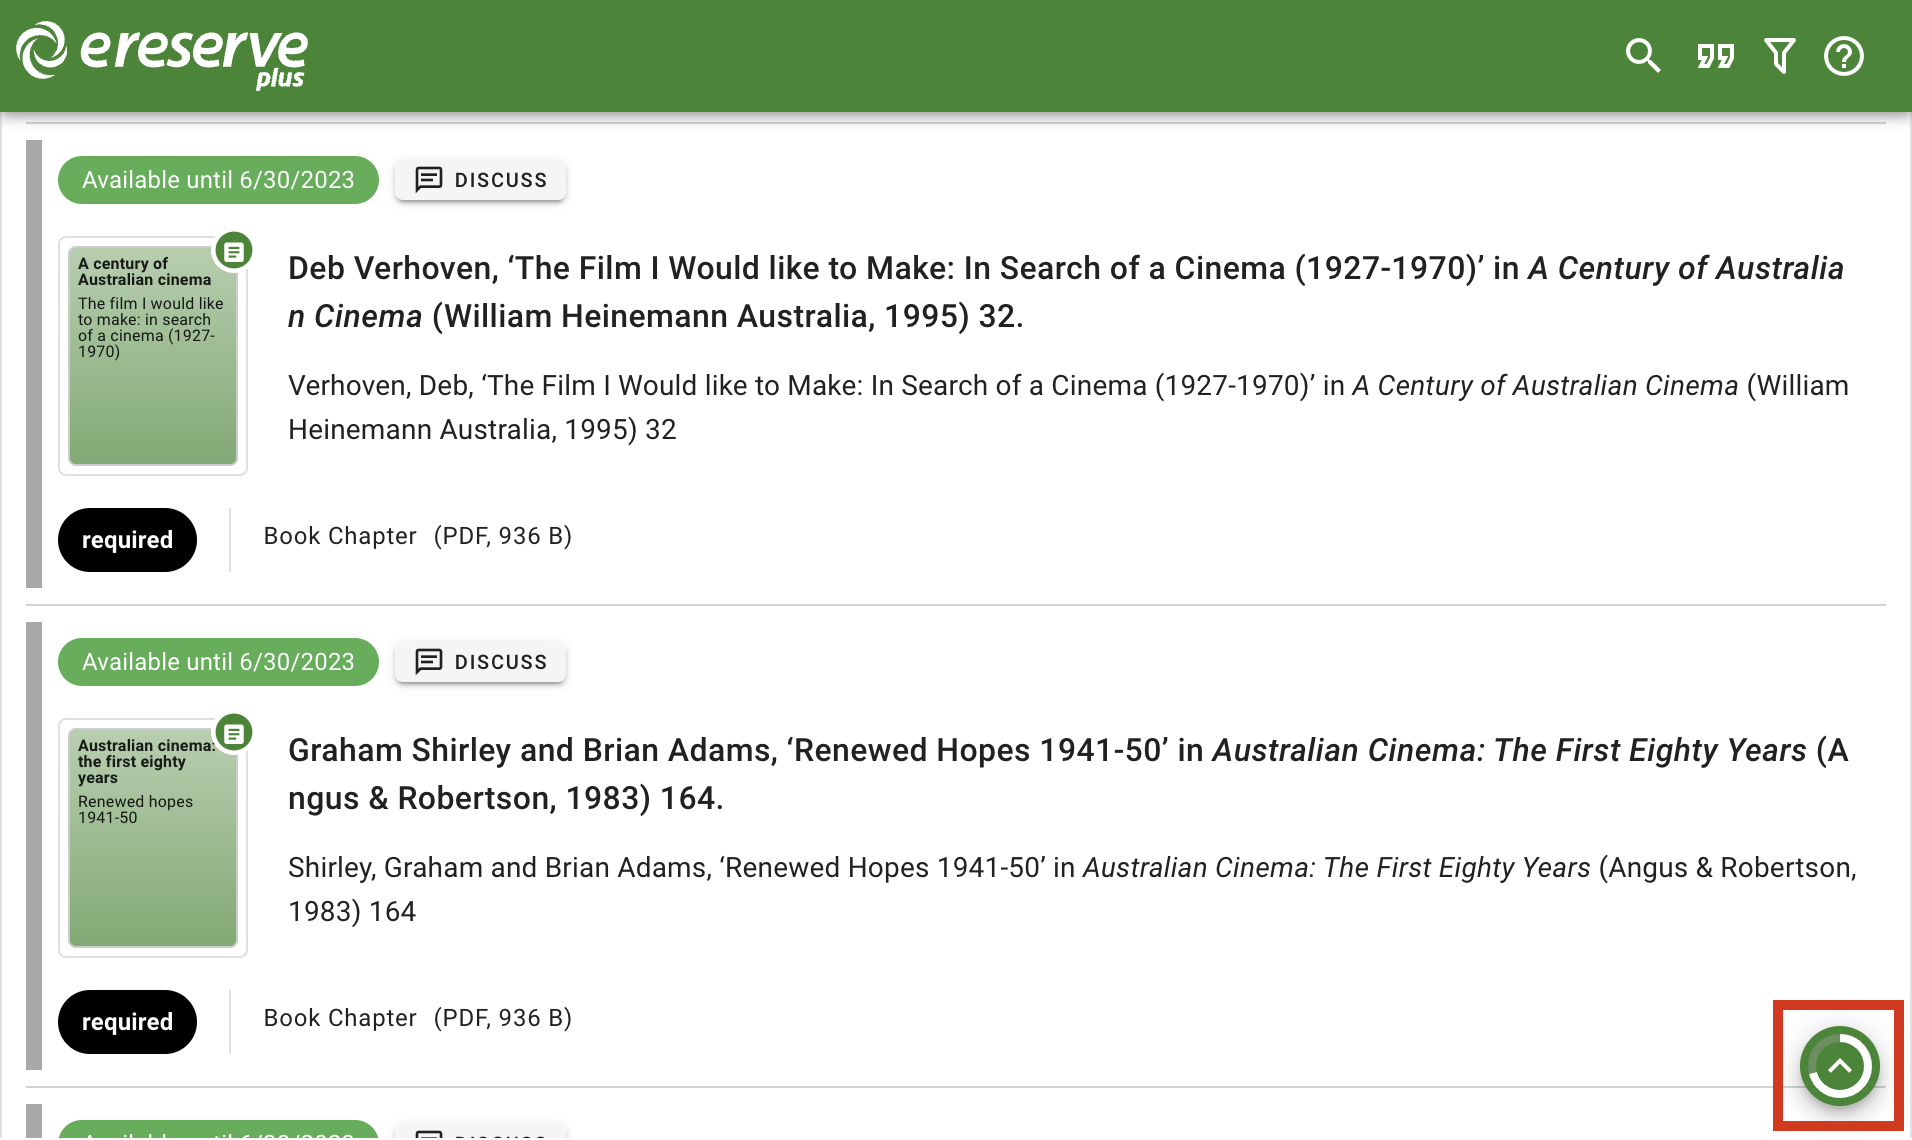Open Discuss for the Graham Shirley reading
Viewport: 1912px width, 1140px height.
tap(480, 662)
